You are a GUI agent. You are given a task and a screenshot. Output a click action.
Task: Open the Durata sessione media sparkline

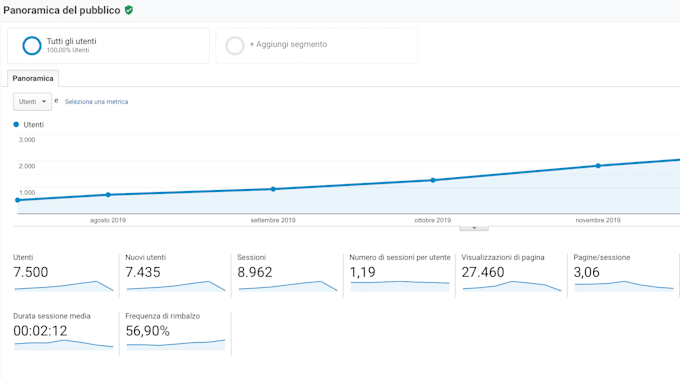click(x=64, y=345)
